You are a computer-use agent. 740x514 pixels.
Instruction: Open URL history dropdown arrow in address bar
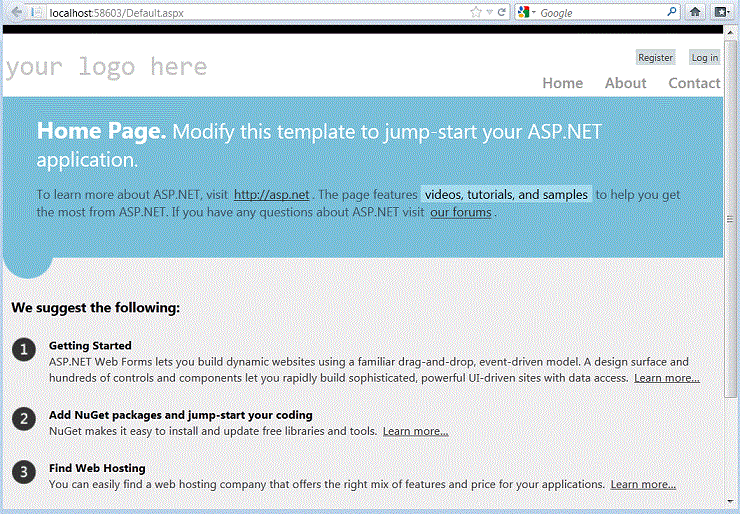click(489, 12)
